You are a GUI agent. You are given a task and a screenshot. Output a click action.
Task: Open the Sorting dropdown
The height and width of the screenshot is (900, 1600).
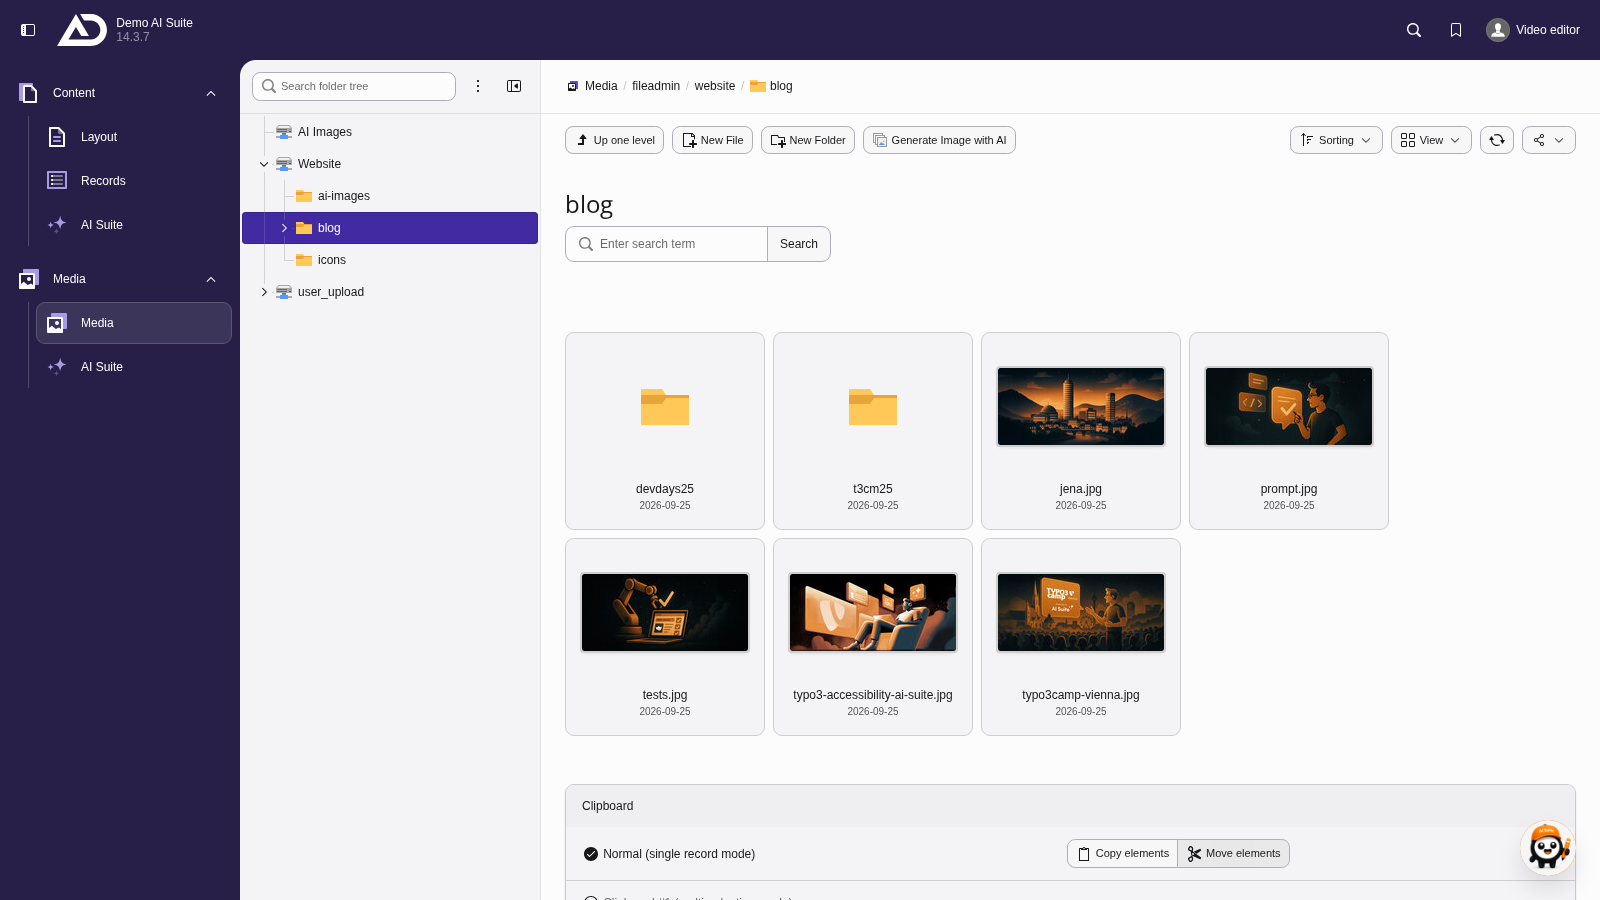click(1336, 140)
